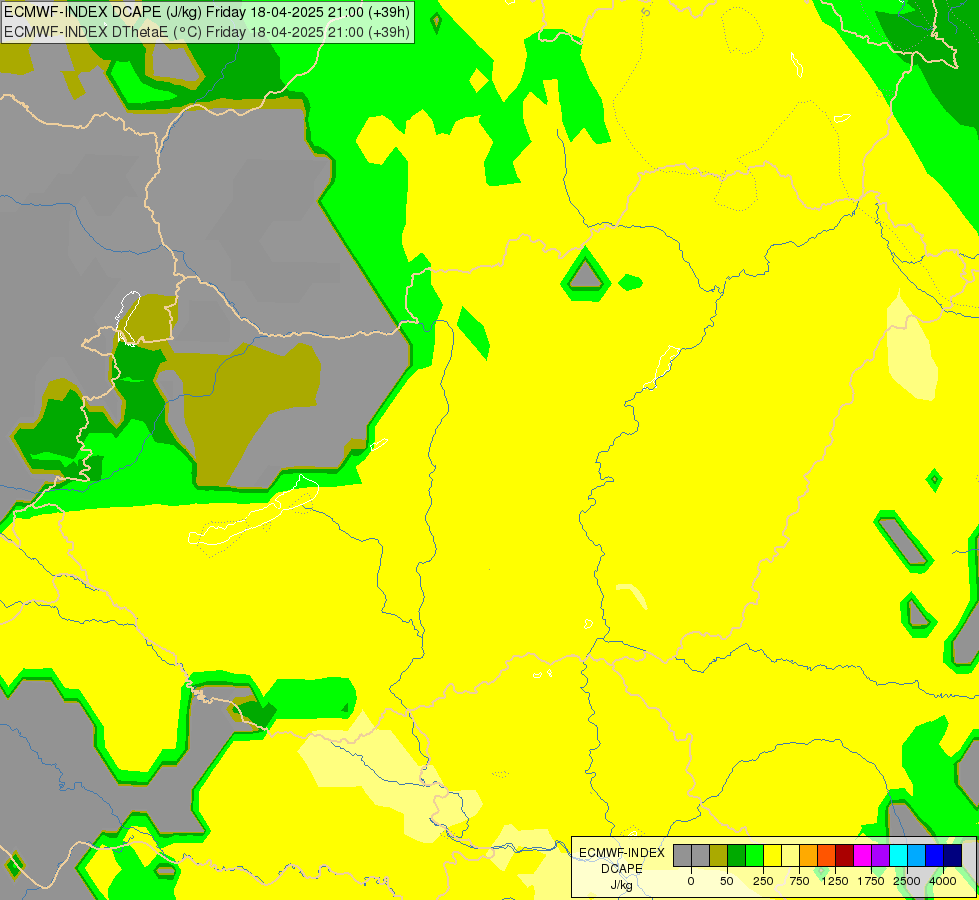This screenshot has height=900, width=979.
Task: Click the J/kg unit label in the legend
Action: point(622,885)
